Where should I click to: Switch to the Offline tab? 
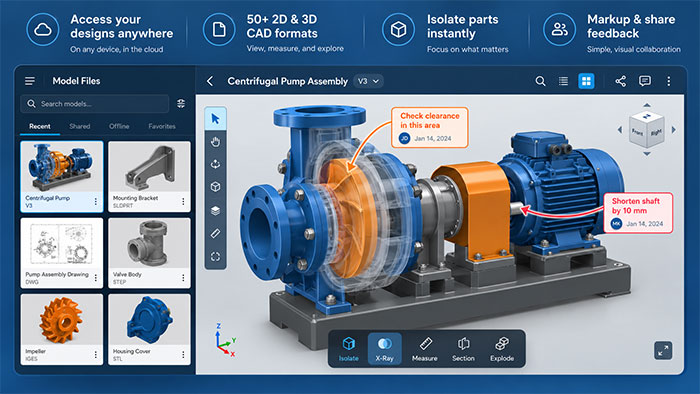(119, 126)
